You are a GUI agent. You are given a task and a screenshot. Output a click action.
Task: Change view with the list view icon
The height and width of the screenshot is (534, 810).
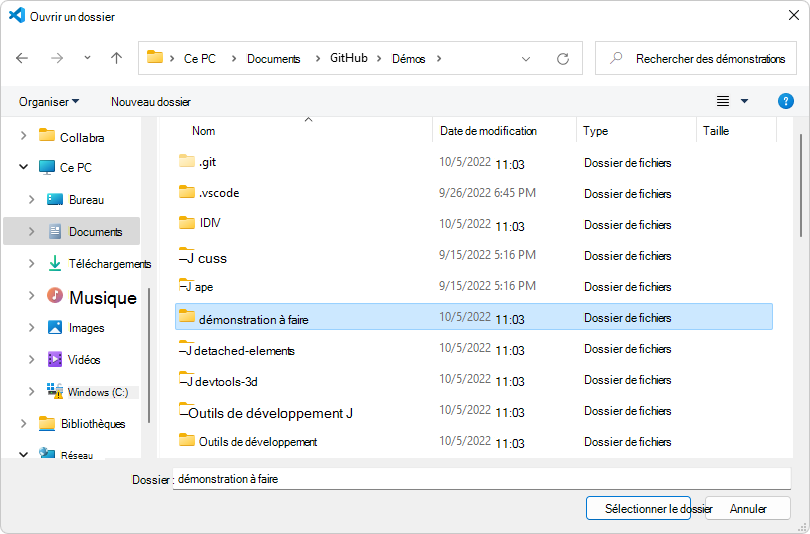coord(723,101)
